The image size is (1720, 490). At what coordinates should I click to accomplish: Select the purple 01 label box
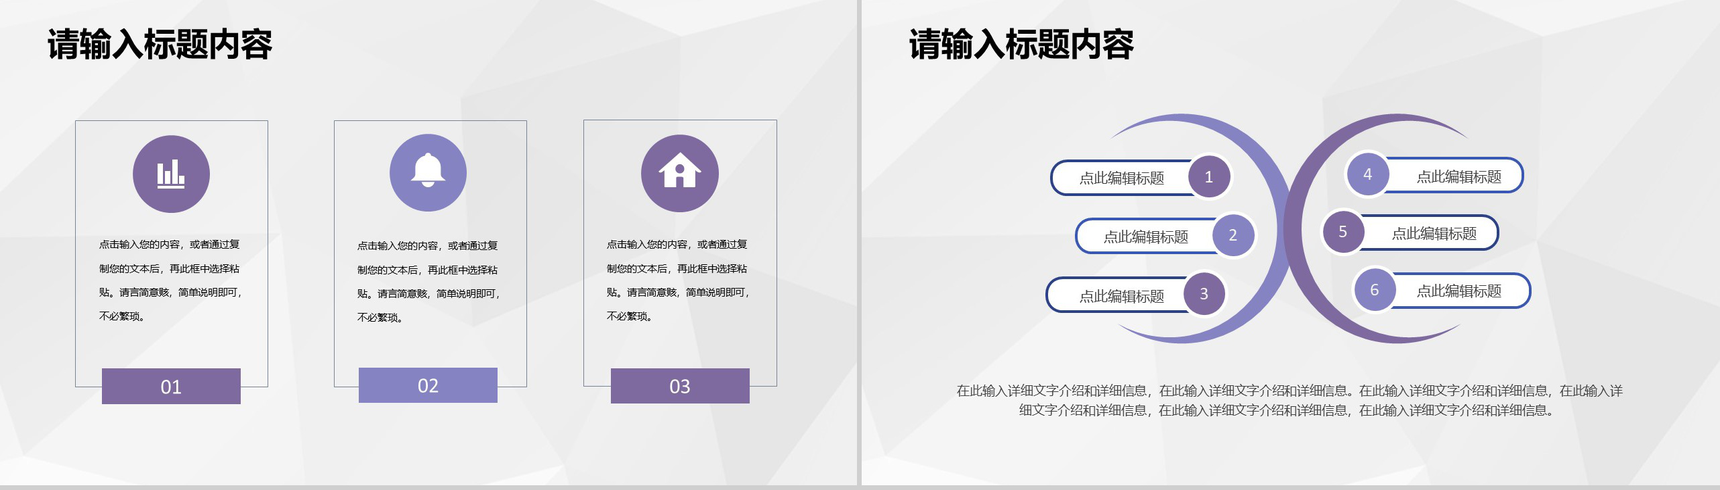[171, 386]
